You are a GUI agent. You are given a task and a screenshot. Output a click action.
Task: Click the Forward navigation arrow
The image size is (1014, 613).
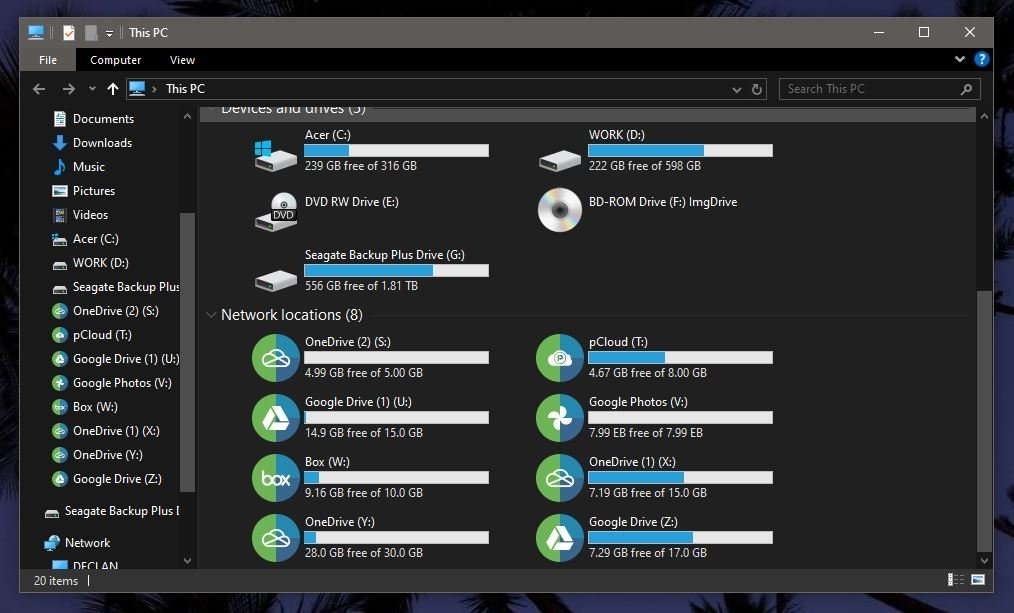(x=68, y=89)
